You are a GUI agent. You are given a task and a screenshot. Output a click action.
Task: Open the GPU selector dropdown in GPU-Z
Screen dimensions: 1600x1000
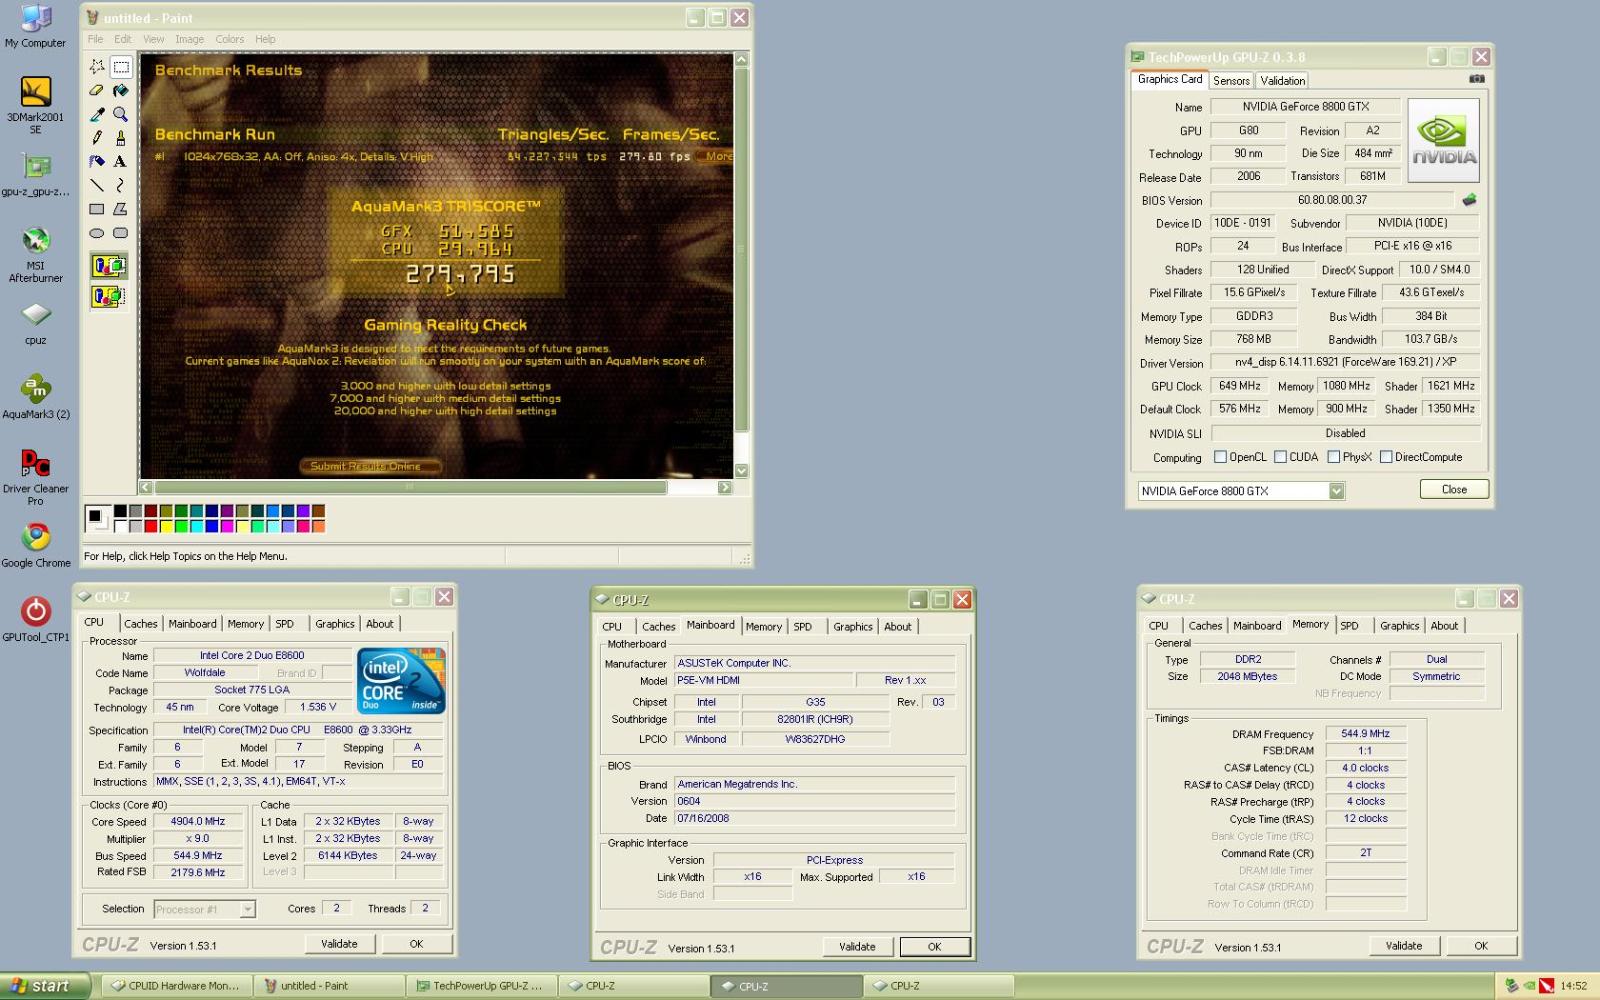coord(1336,491)
